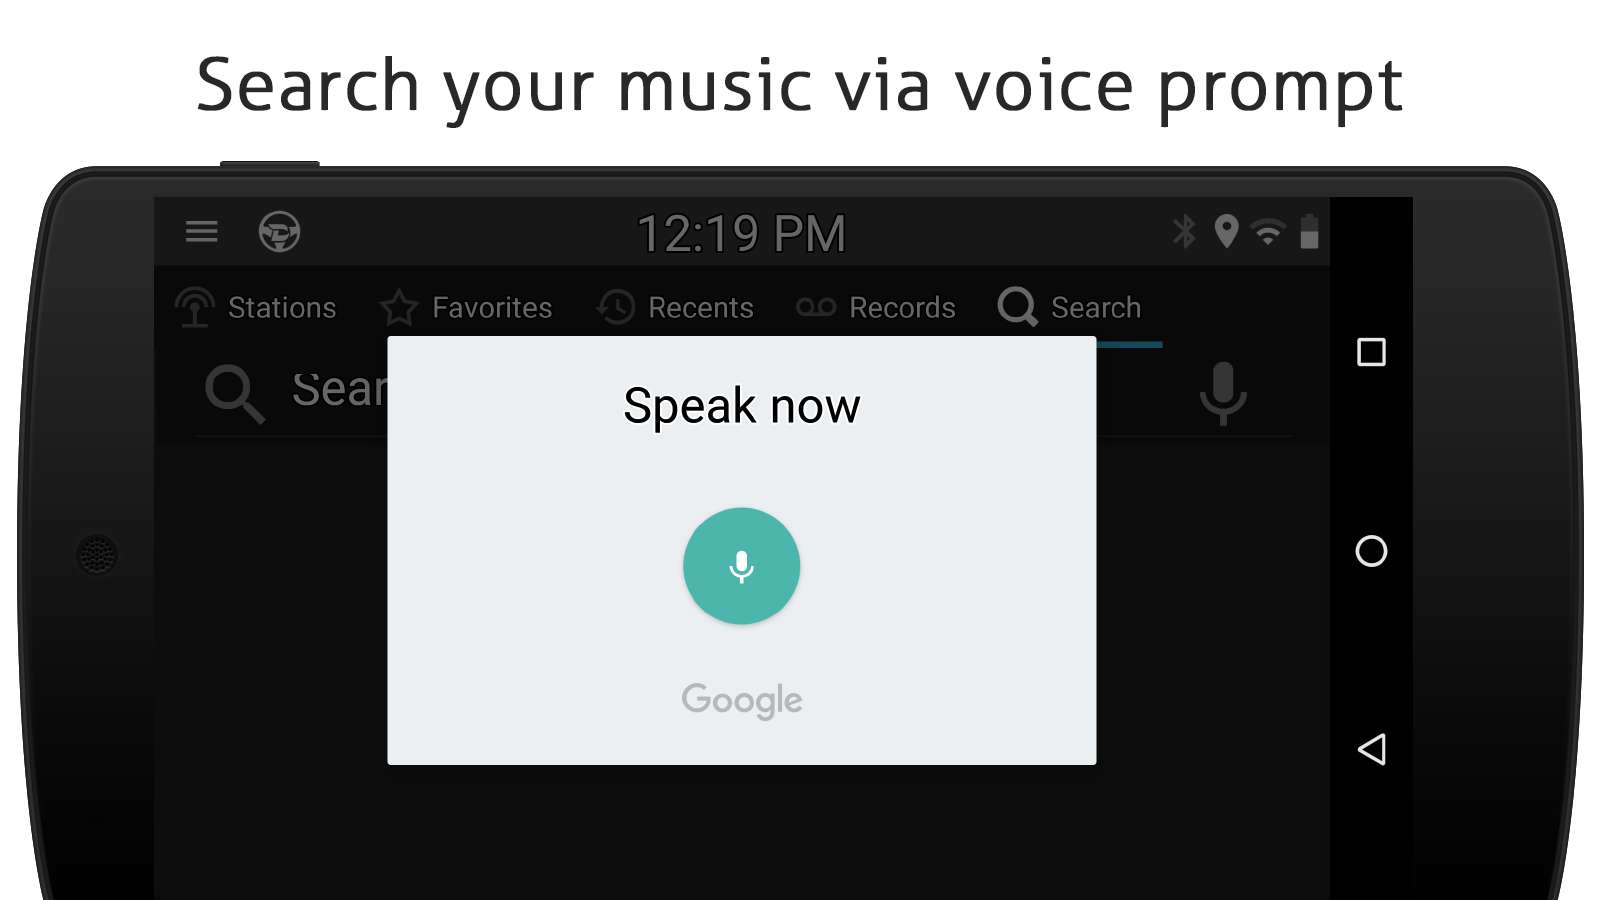Click the Bluetooth status icon

(x=1184, y=232)
